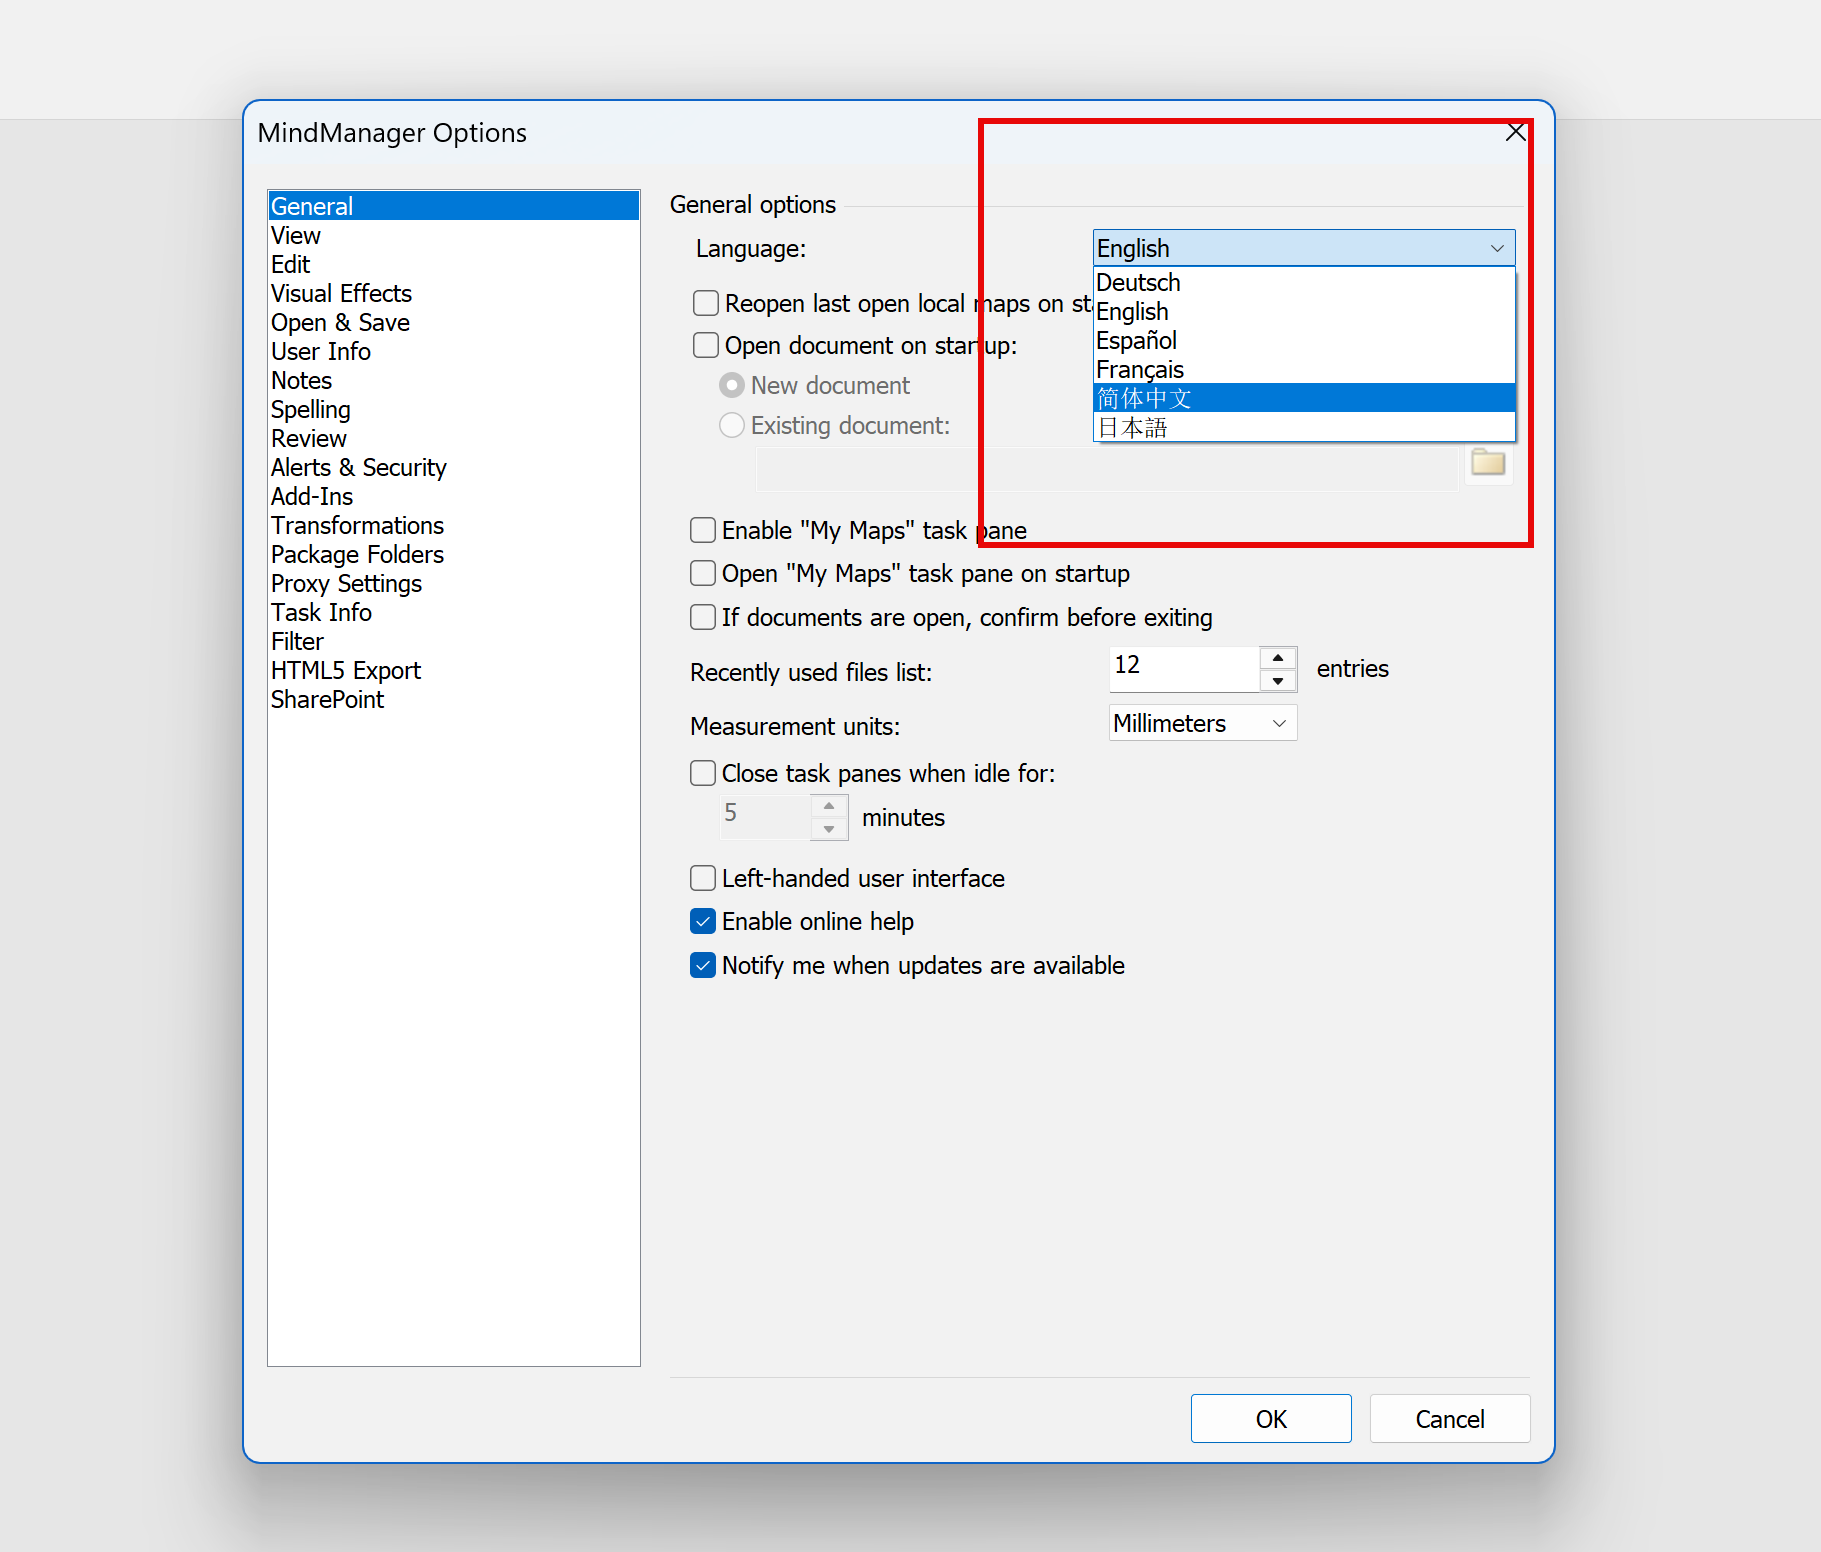Increase recently used files entries
1821x1552 pixels.
(1277, 658)
